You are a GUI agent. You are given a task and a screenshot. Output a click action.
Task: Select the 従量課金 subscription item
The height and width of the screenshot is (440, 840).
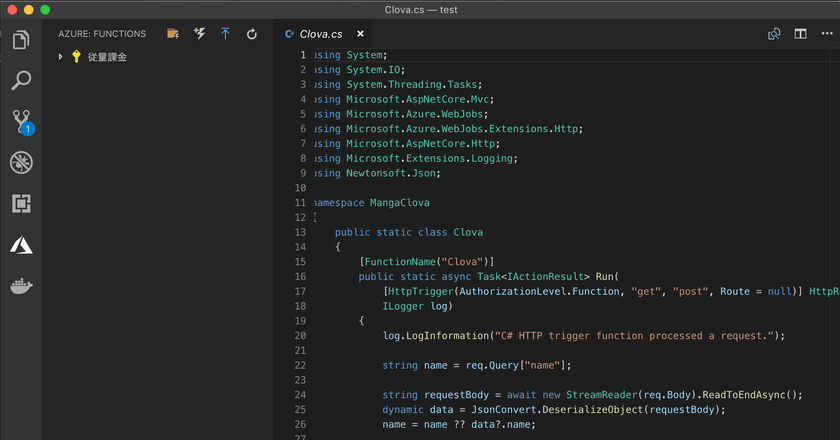tap(106, 57)
